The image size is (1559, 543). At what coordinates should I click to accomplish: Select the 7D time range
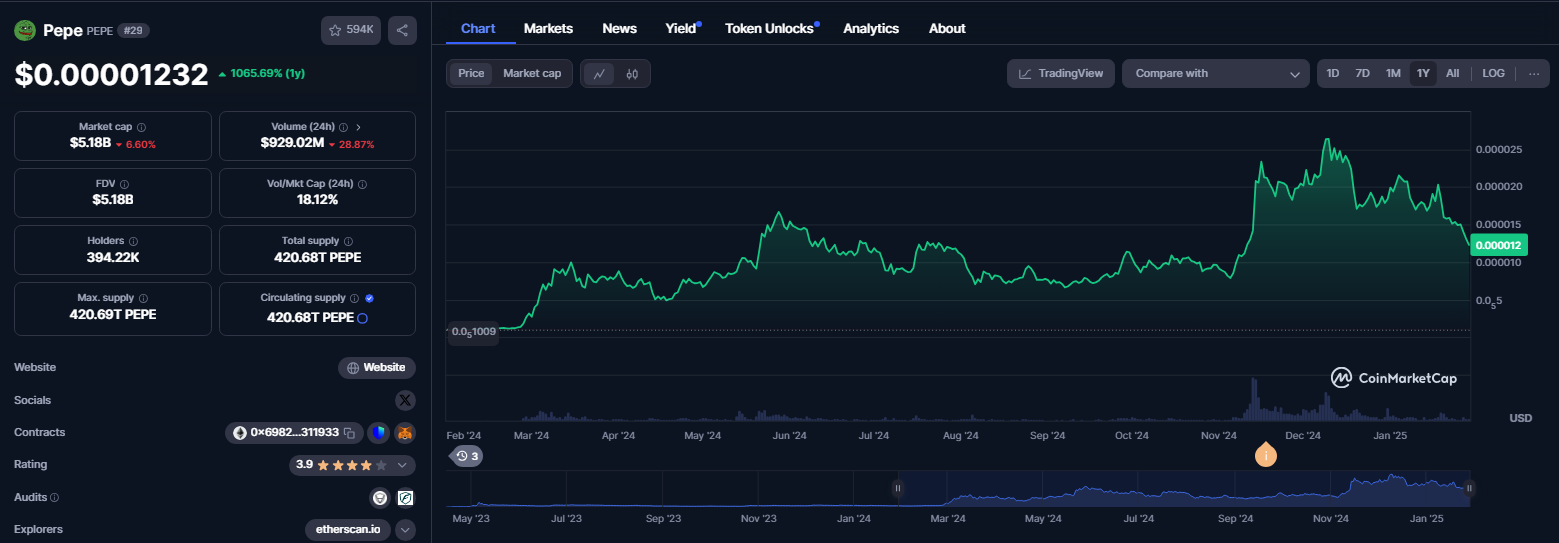coord(1362,73)
